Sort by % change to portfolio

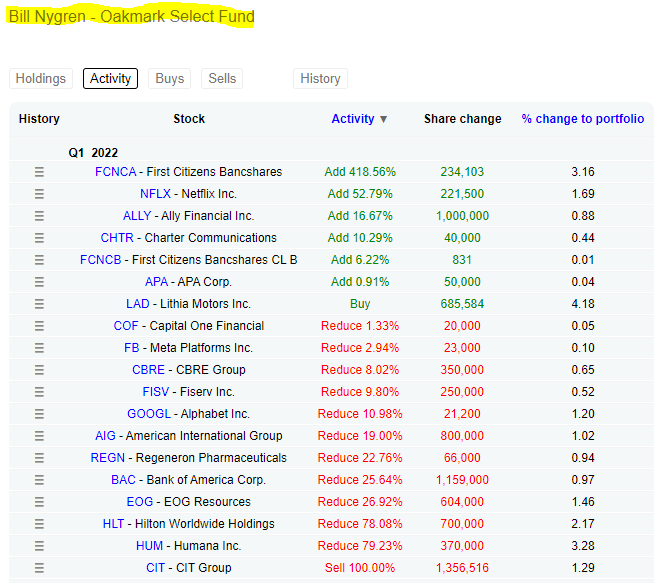(x=583, y=119)
